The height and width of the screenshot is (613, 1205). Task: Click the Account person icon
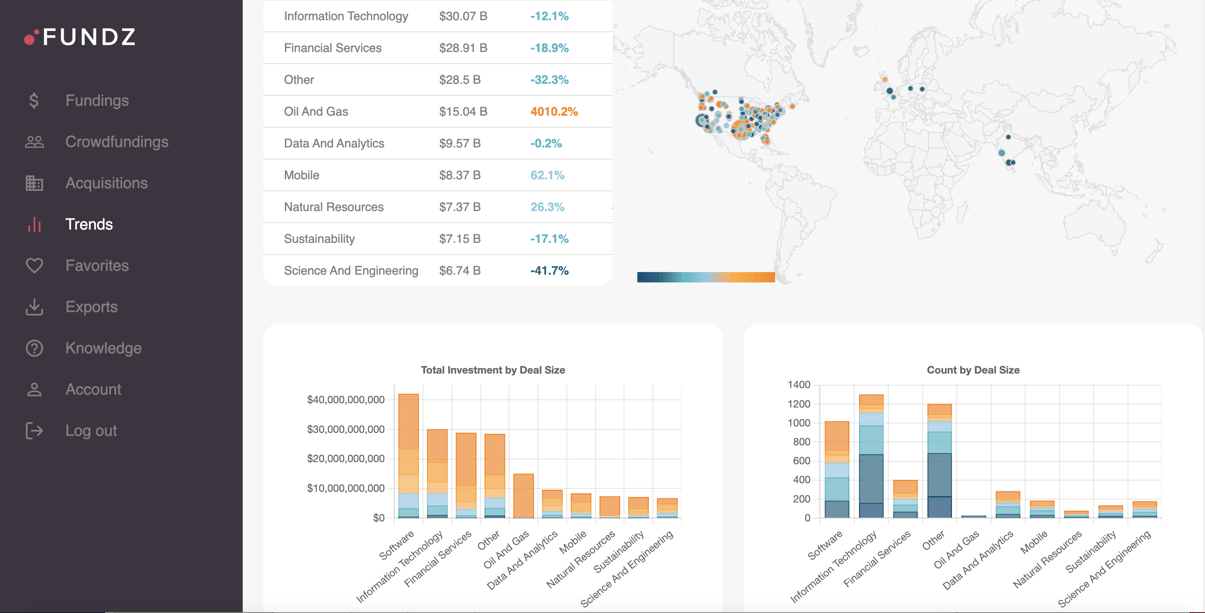coord(35,389)
